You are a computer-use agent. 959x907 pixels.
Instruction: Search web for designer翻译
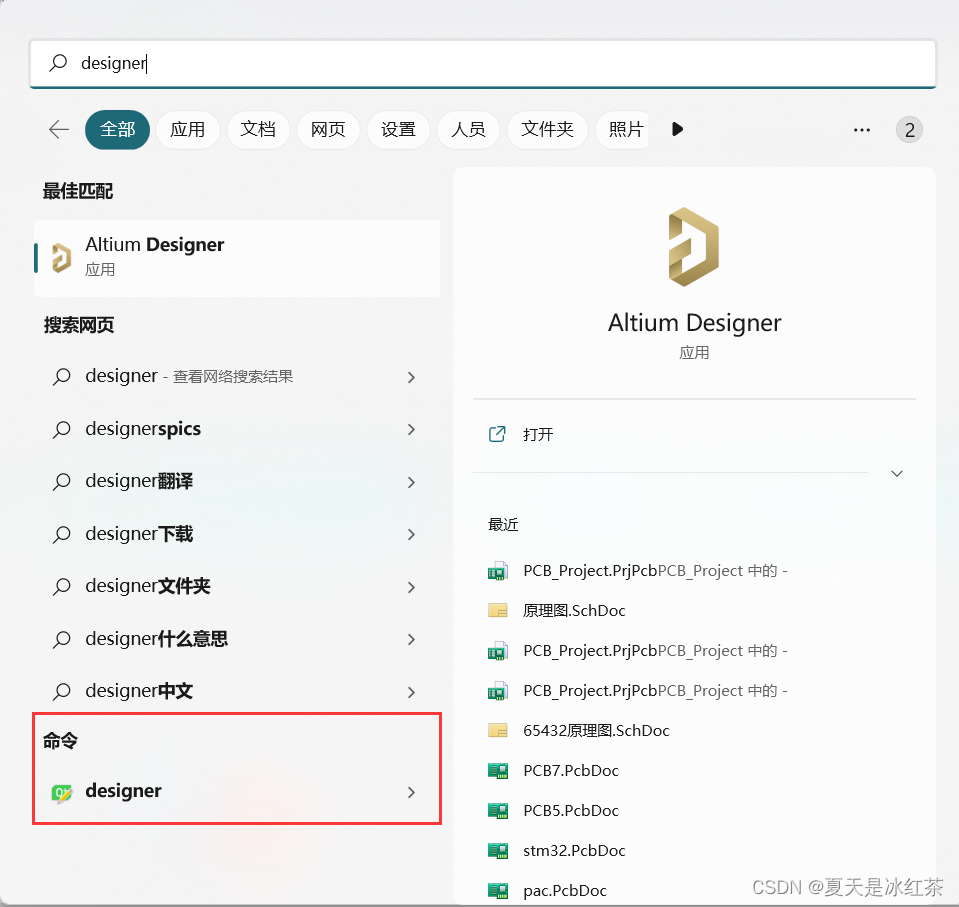[237, 482]
